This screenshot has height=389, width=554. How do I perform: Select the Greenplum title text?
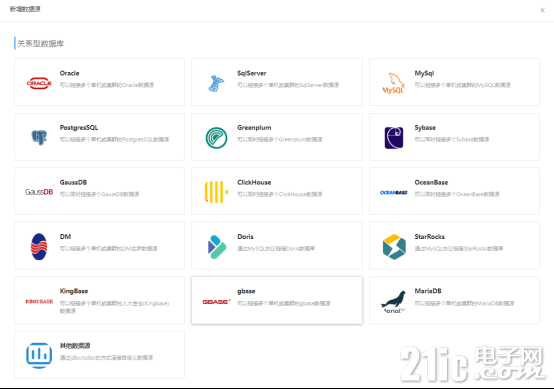click(254, 128)
